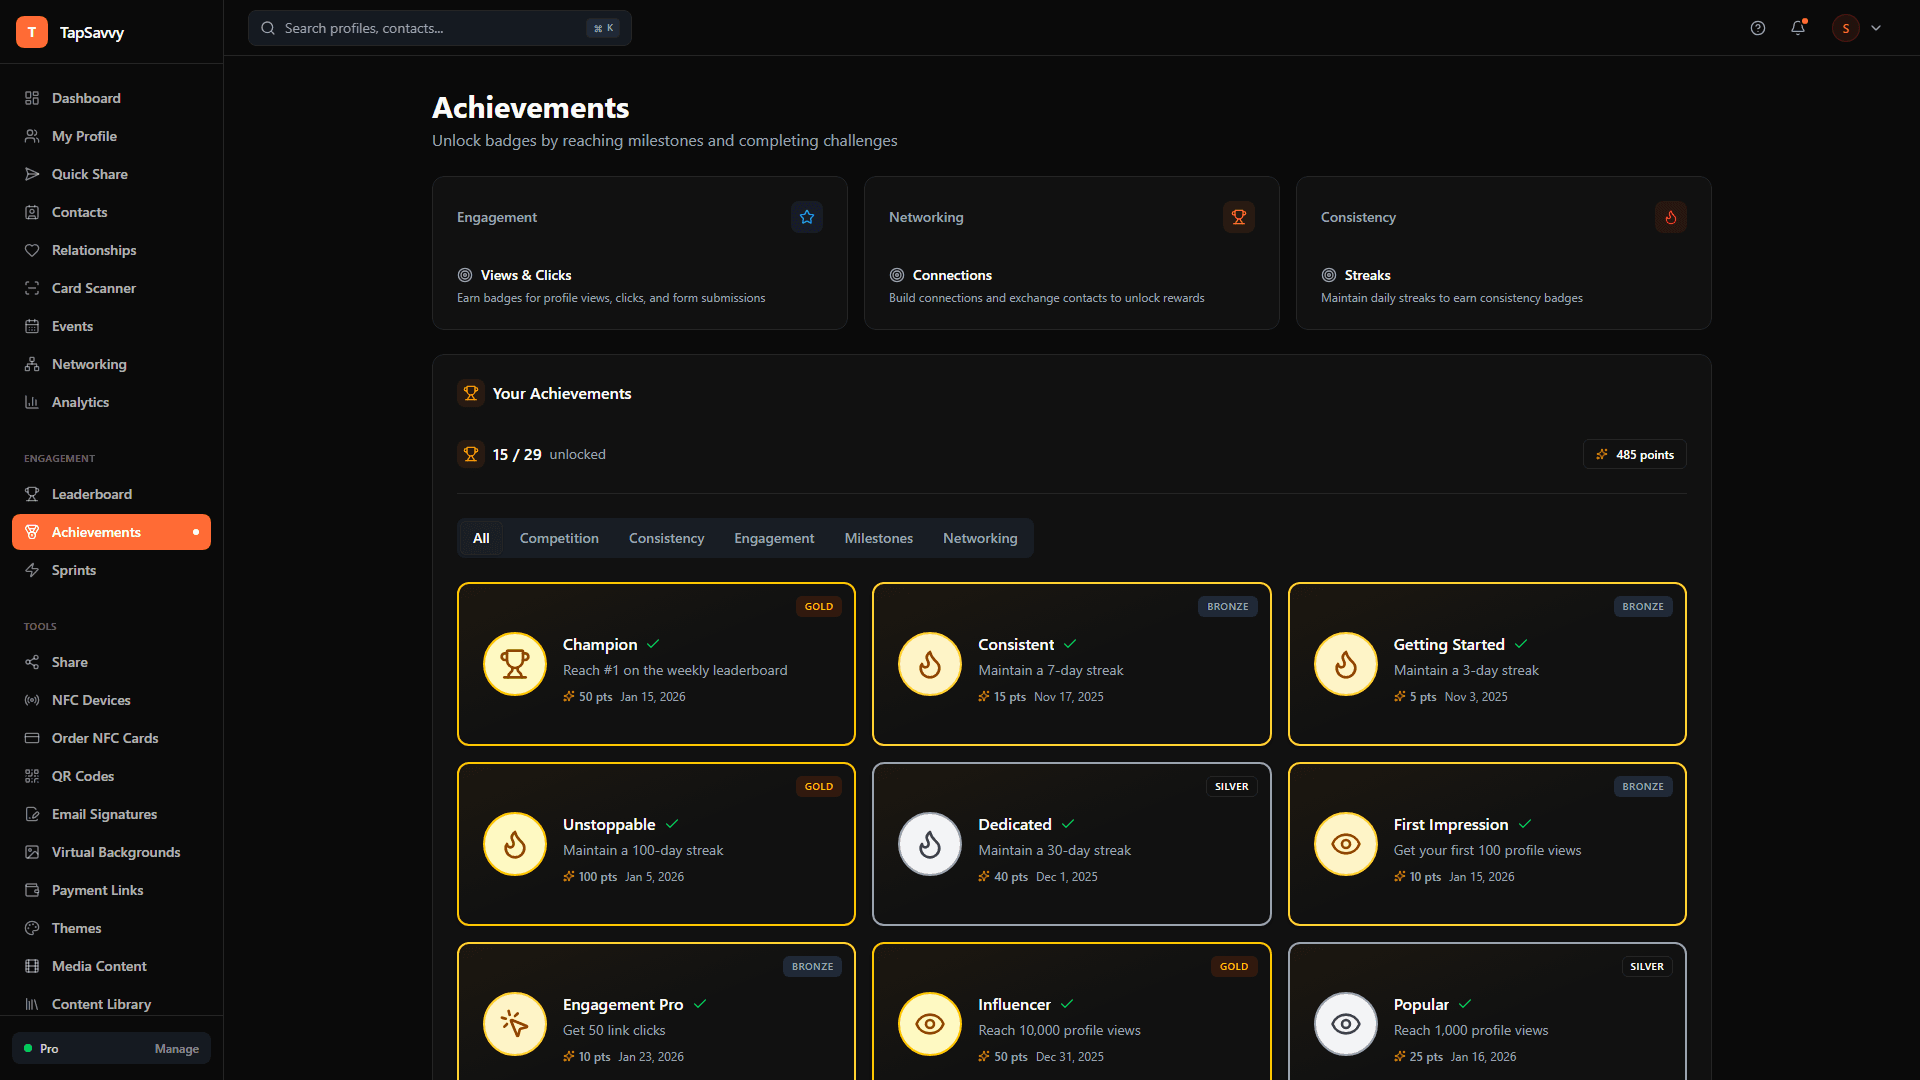Click the Consistency flame icon on its card
The height and width of the screenshot is (1080, 1920).
coord(1670,217)
